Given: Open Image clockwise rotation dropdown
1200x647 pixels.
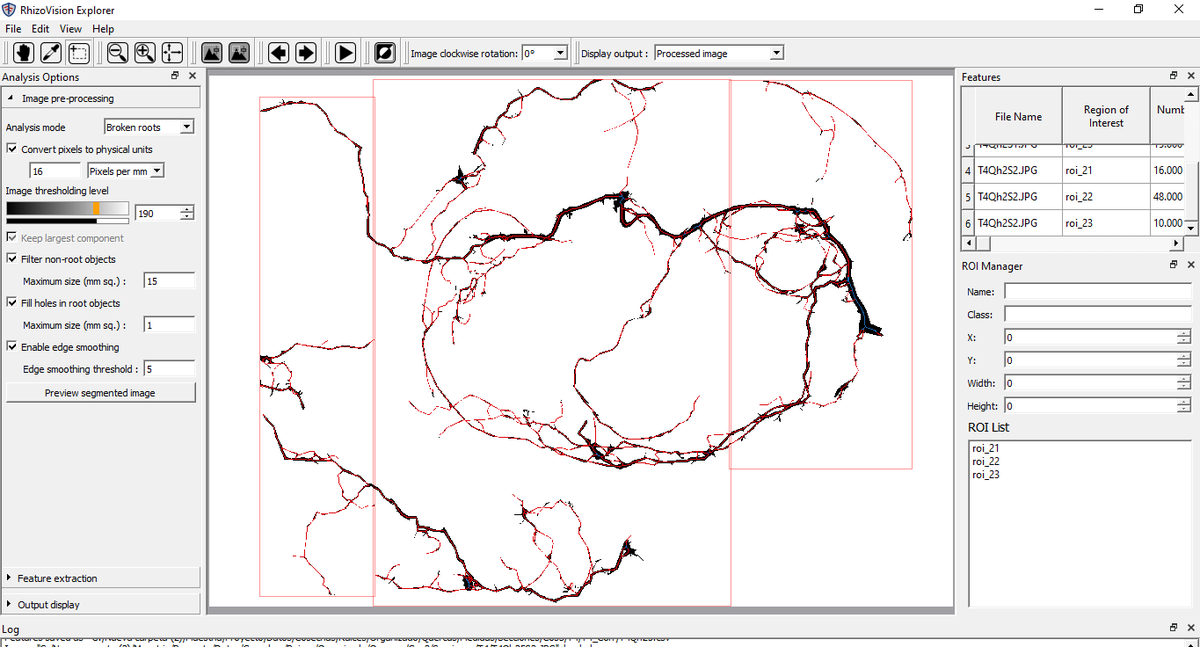Looking at the screenshot, I should coord(545,53).
